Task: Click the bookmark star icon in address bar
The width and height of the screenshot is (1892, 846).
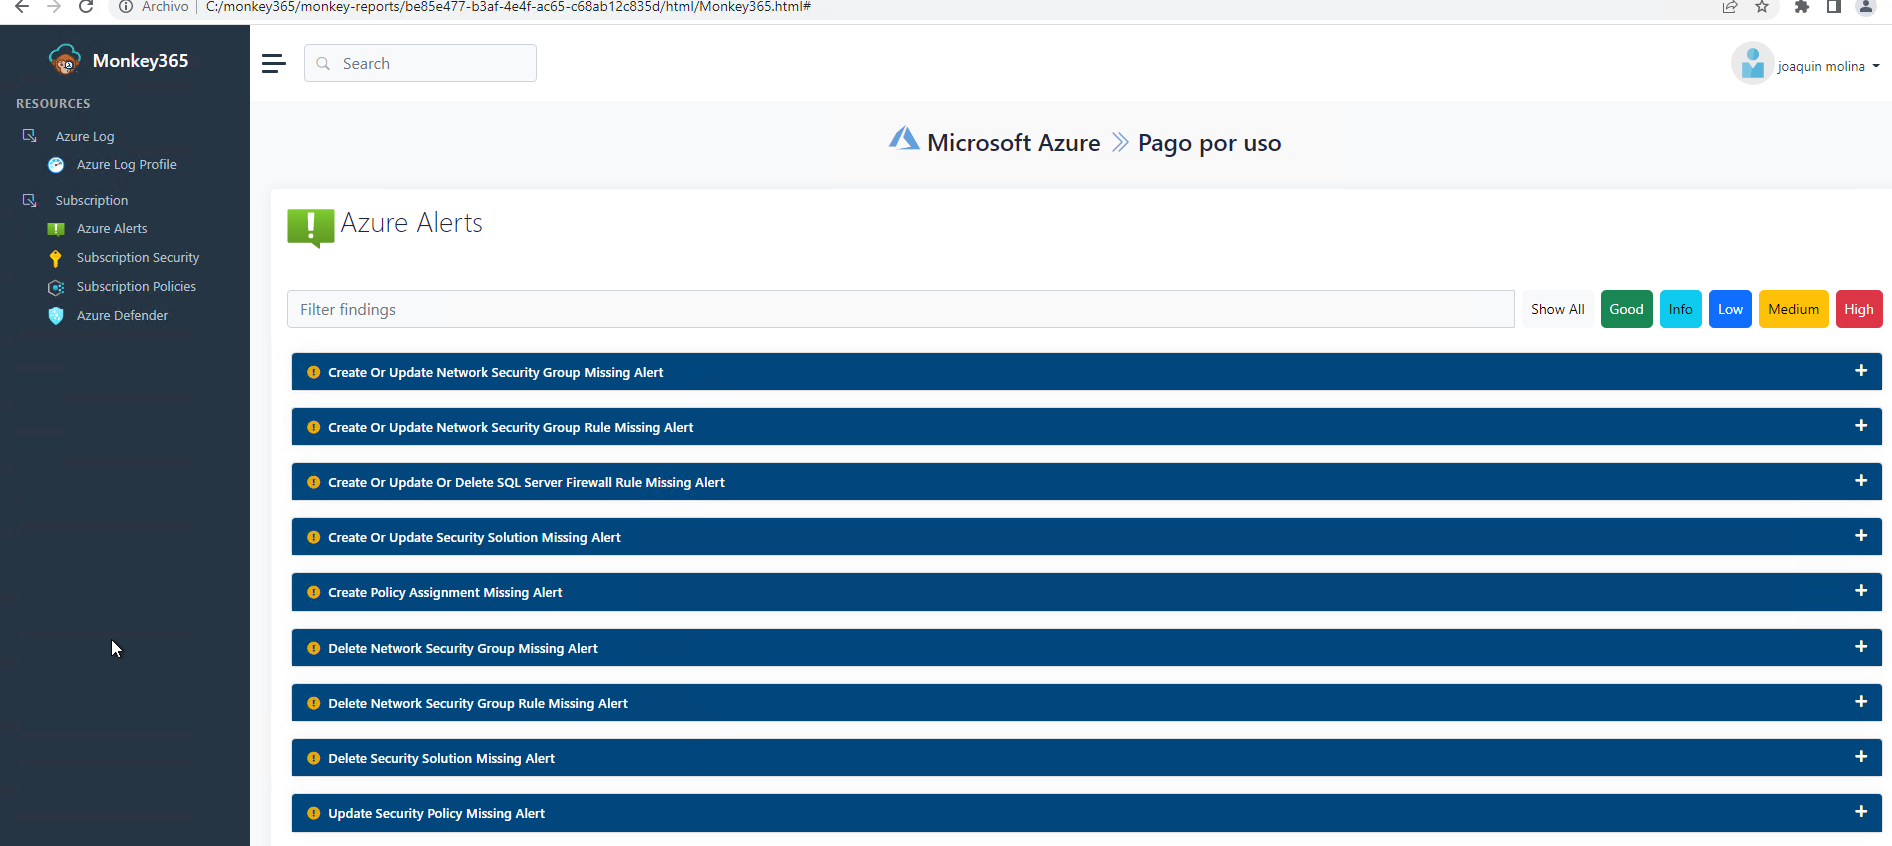Action: tap(1762, 7)
